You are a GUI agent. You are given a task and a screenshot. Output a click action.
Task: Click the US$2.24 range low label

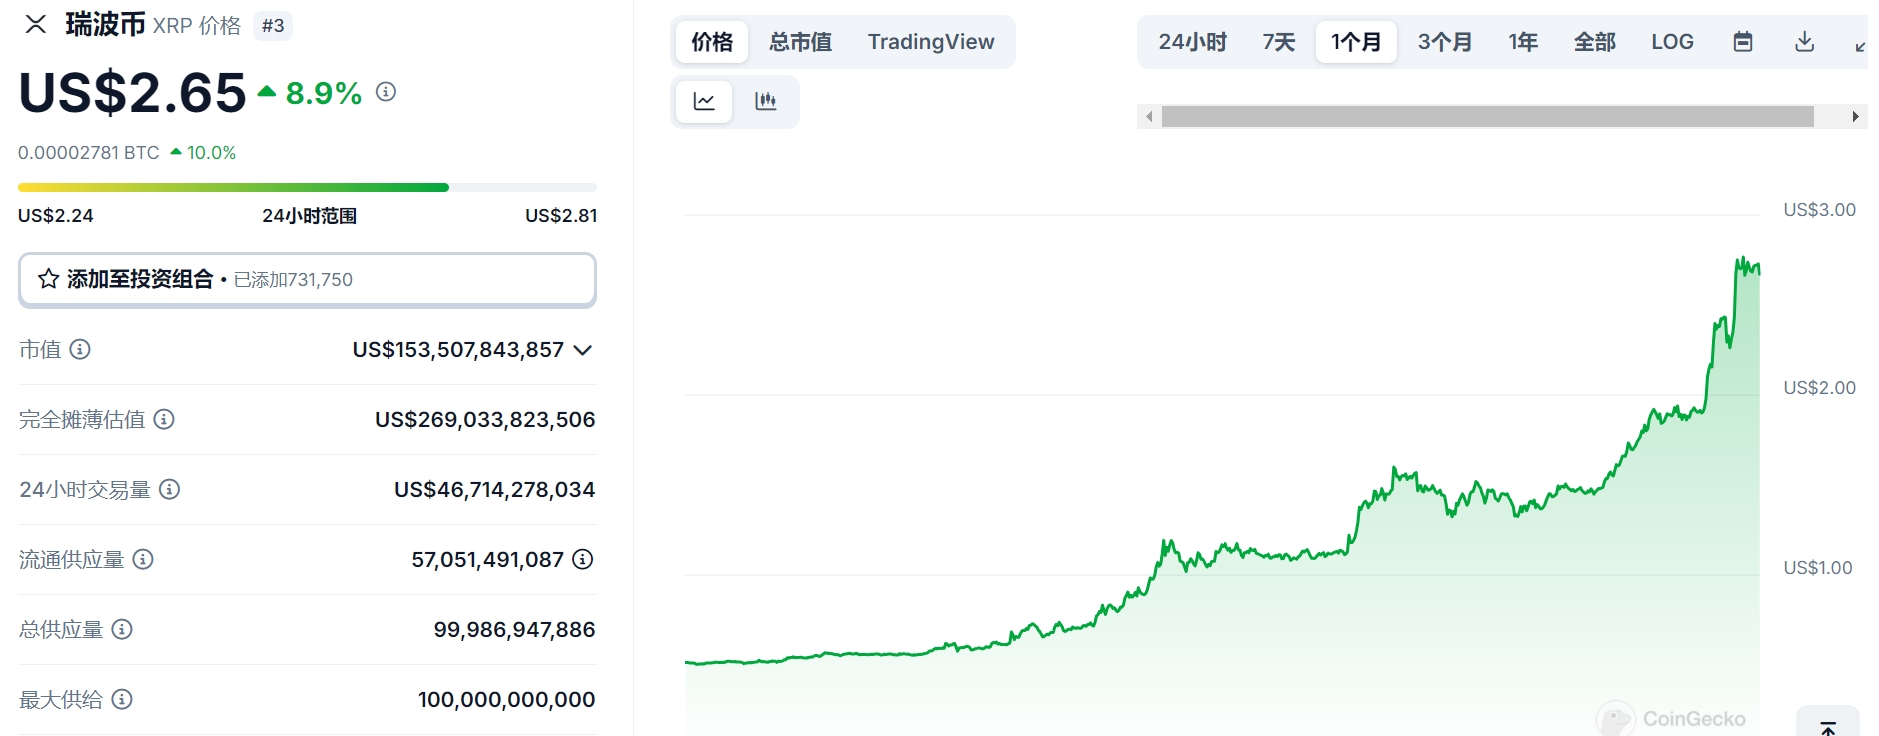pyautogui.click(x=56, y=216)
